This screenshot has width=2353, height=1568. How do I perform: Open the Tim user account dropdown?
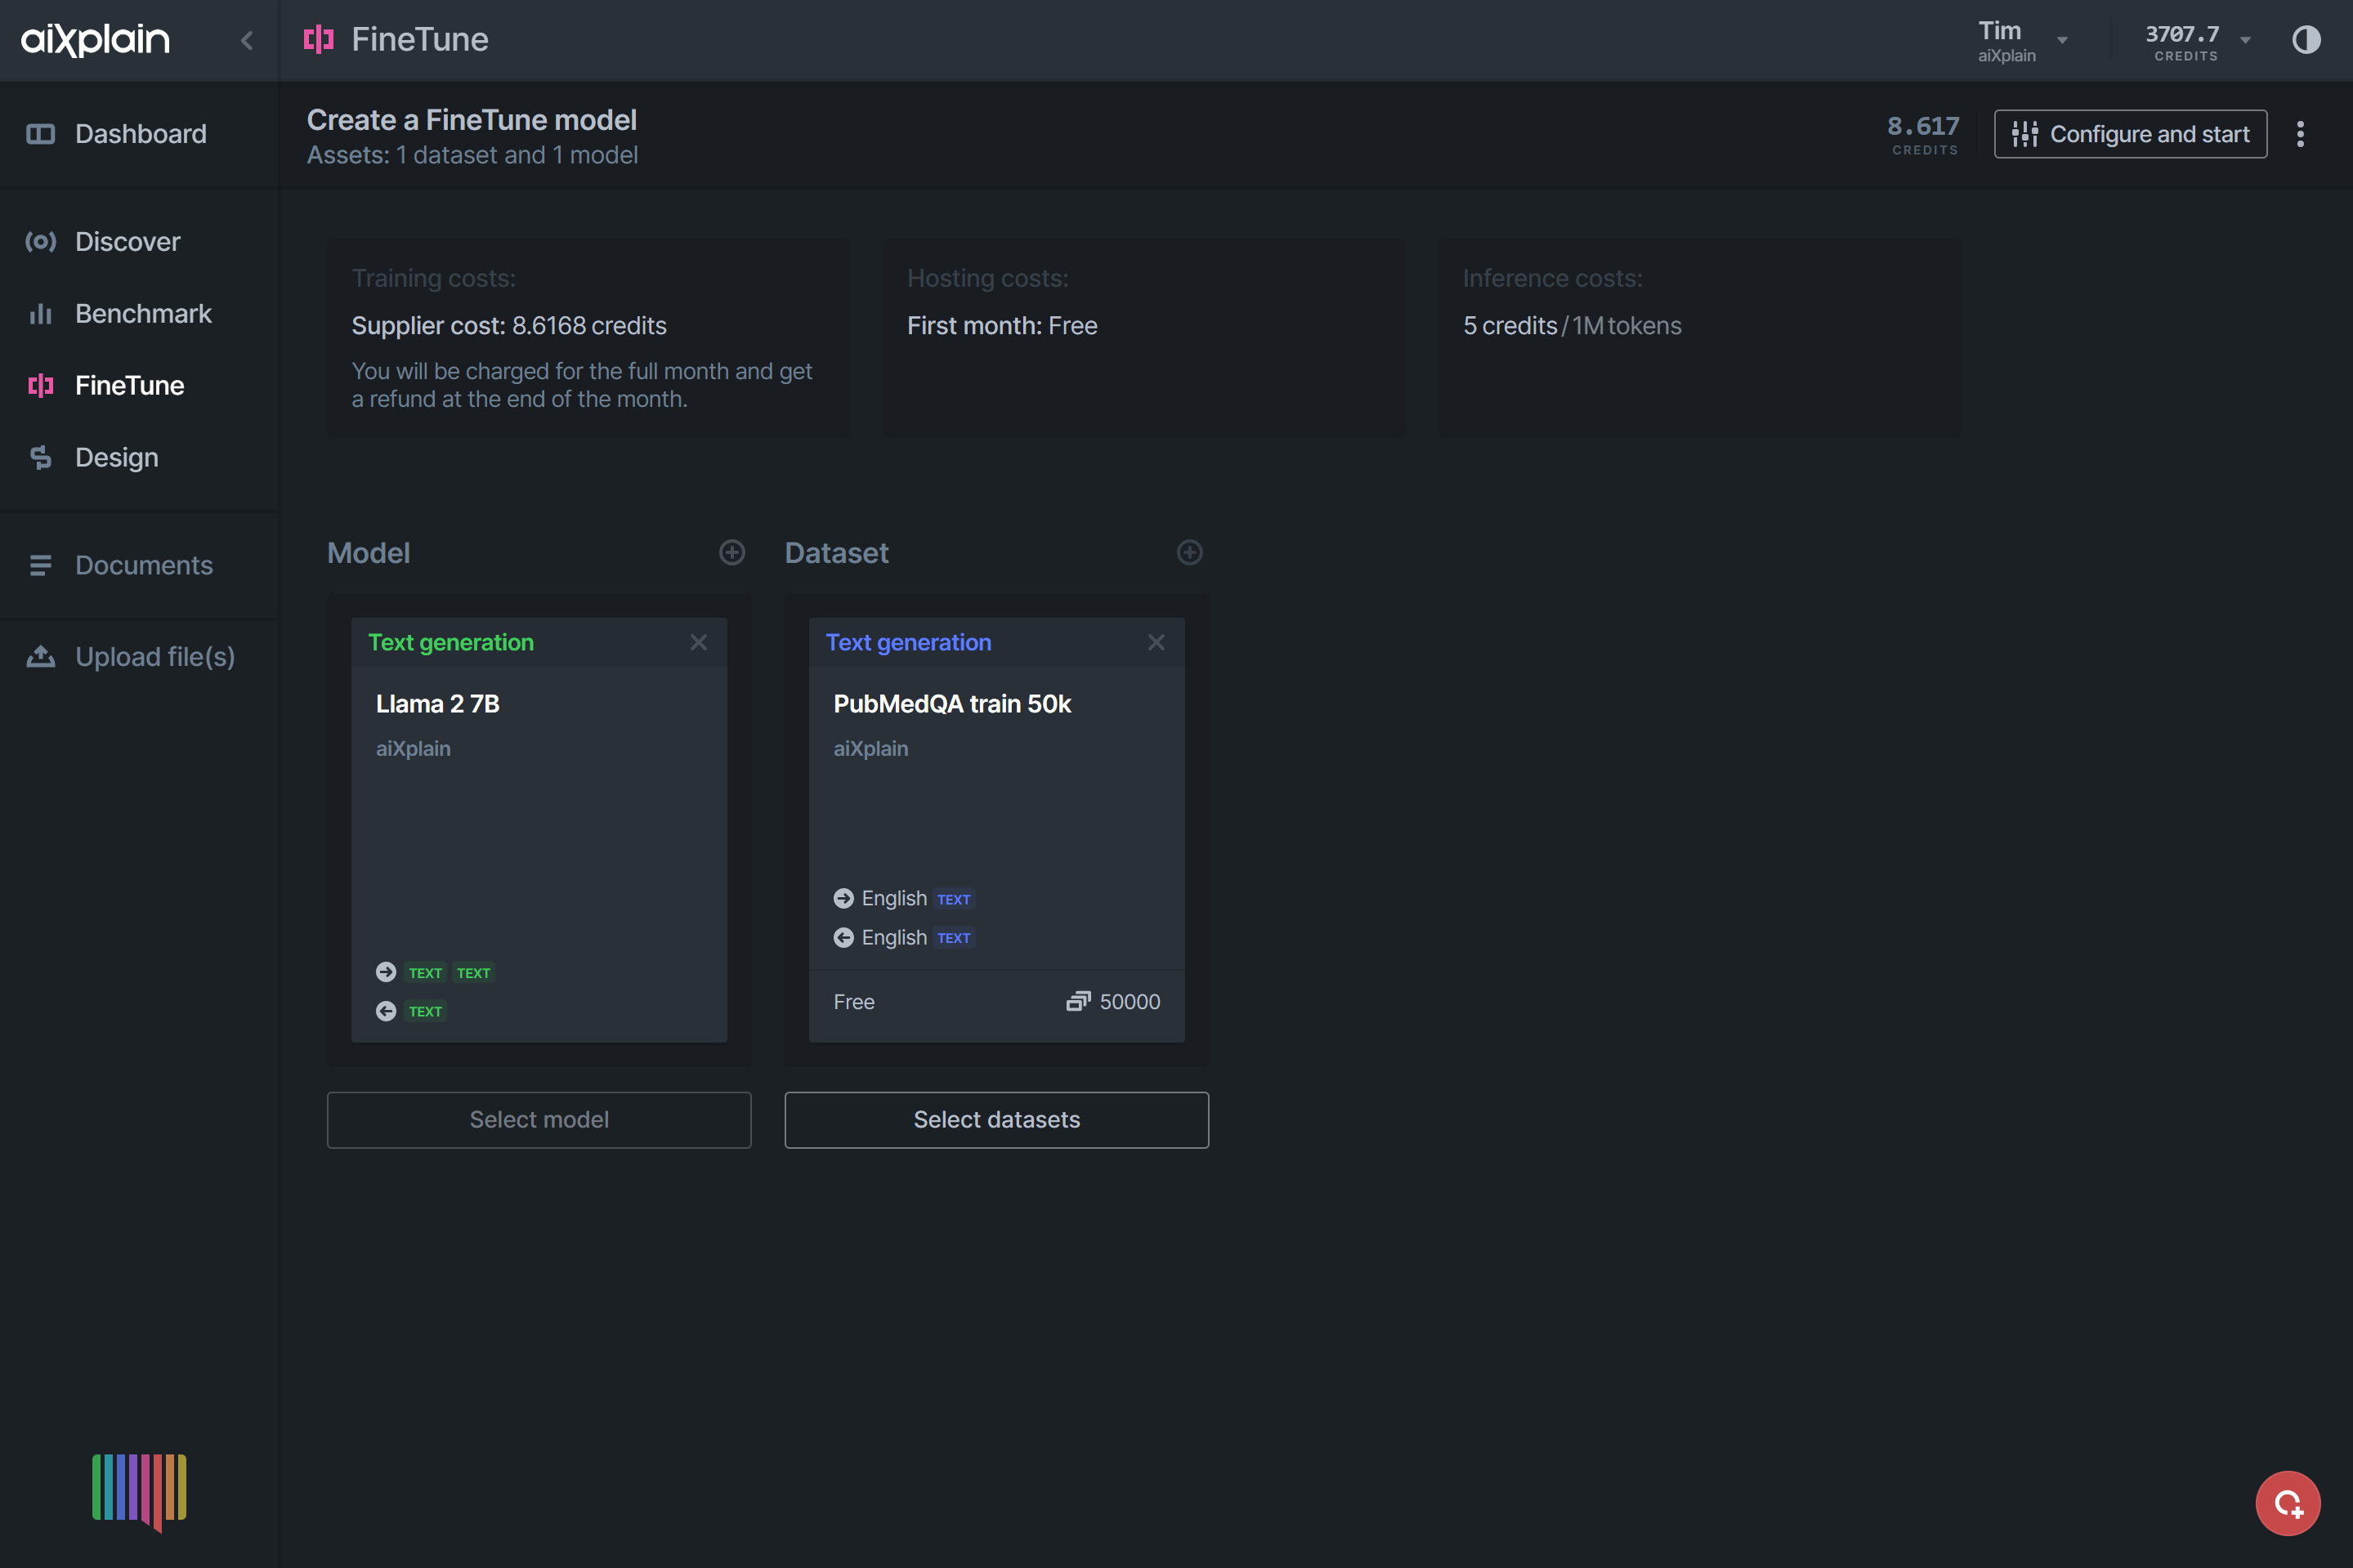click(2022, 40)
